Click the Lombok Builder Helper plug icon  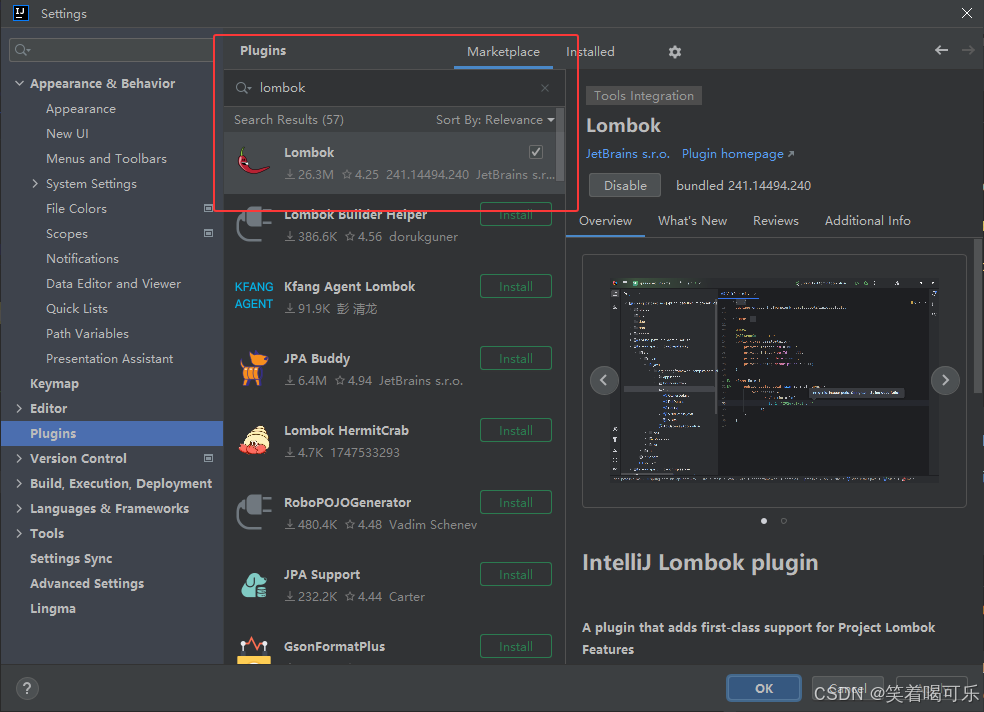[254, 225]
